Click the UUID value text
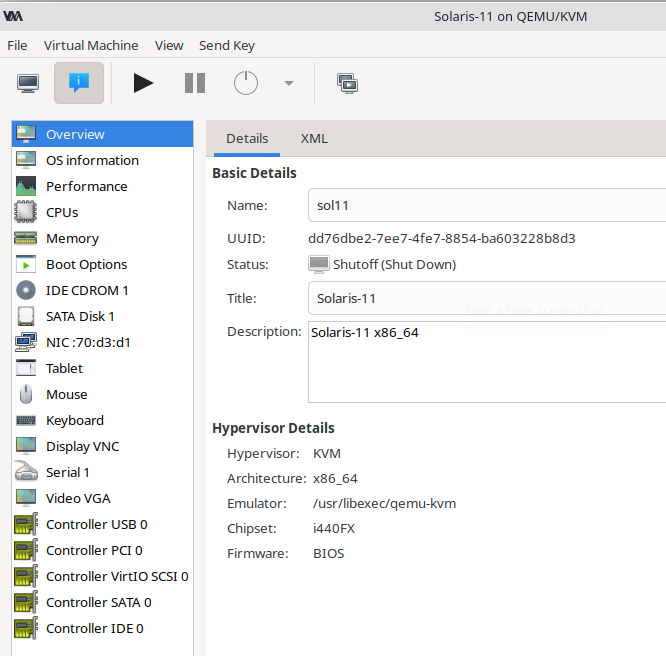This screenshot has width=666, height=656. 442,238
